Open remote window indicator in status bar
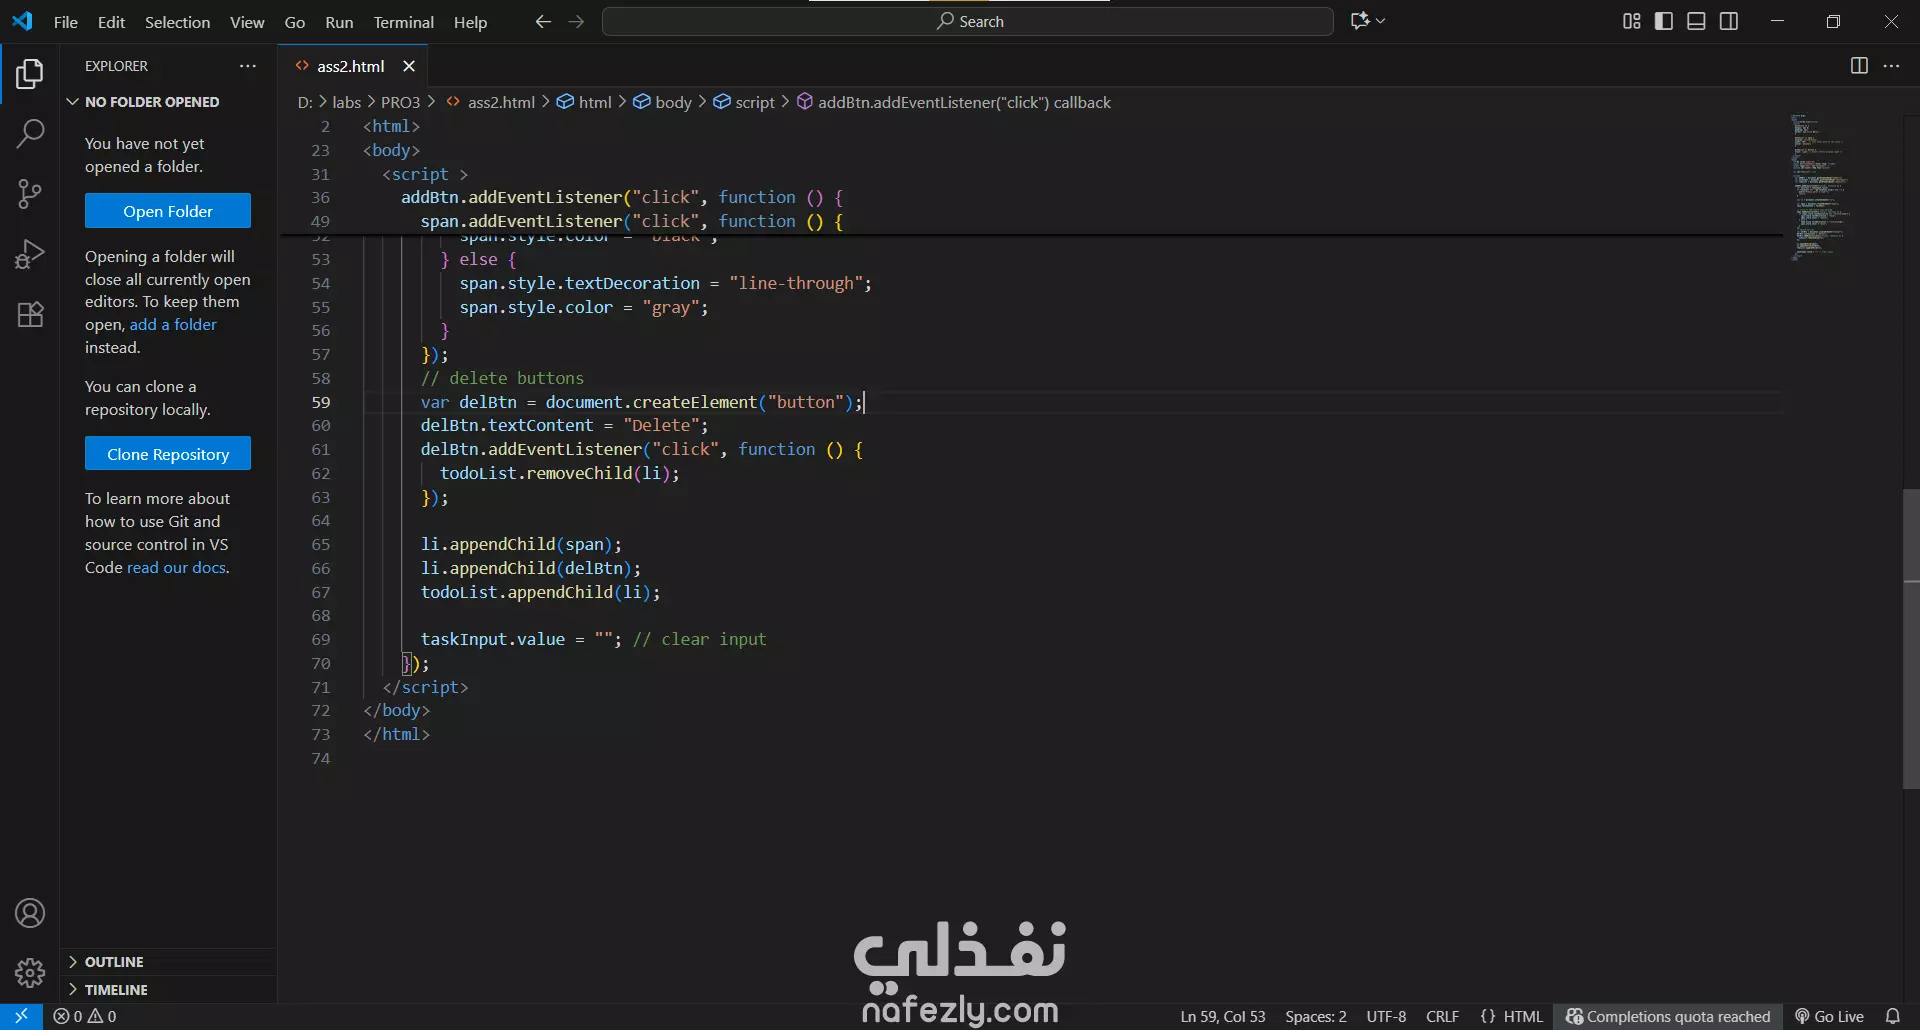 pos(21,1016)
